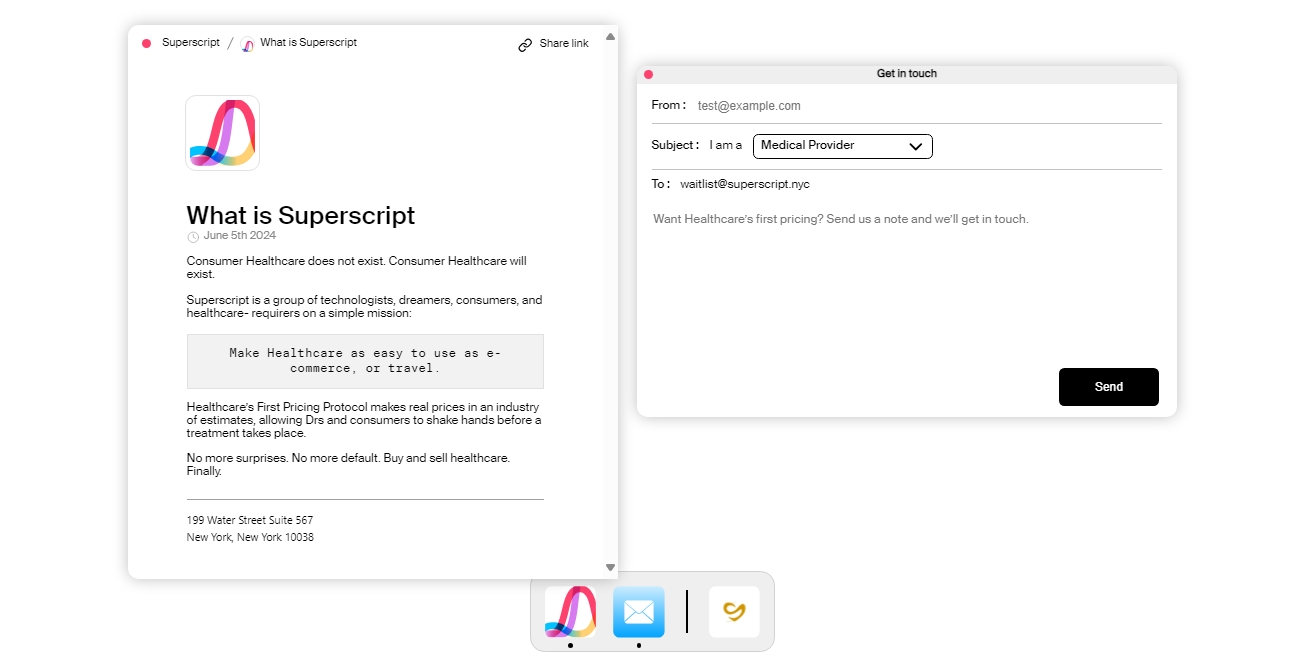1300x667 pixels.
Task: Click the Share link text
Action: pyautogui.click(x=564, y=44)
